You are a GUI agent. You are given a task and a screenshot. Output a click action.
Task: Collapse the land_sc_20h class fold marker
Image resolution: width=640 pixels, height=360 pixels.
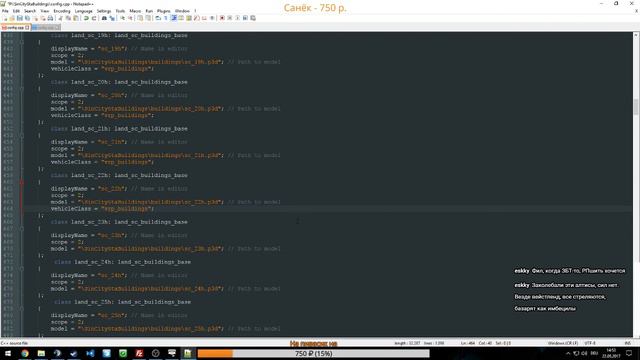coord(22,89)
